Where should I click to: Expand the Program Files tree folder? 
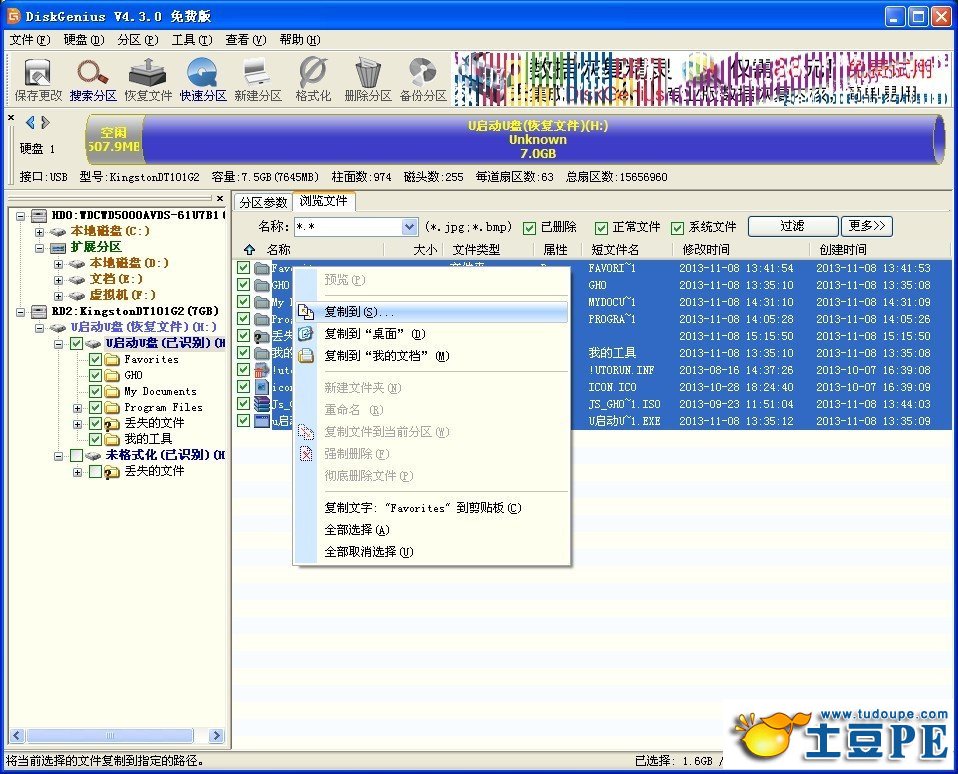[x=78, y=408]
